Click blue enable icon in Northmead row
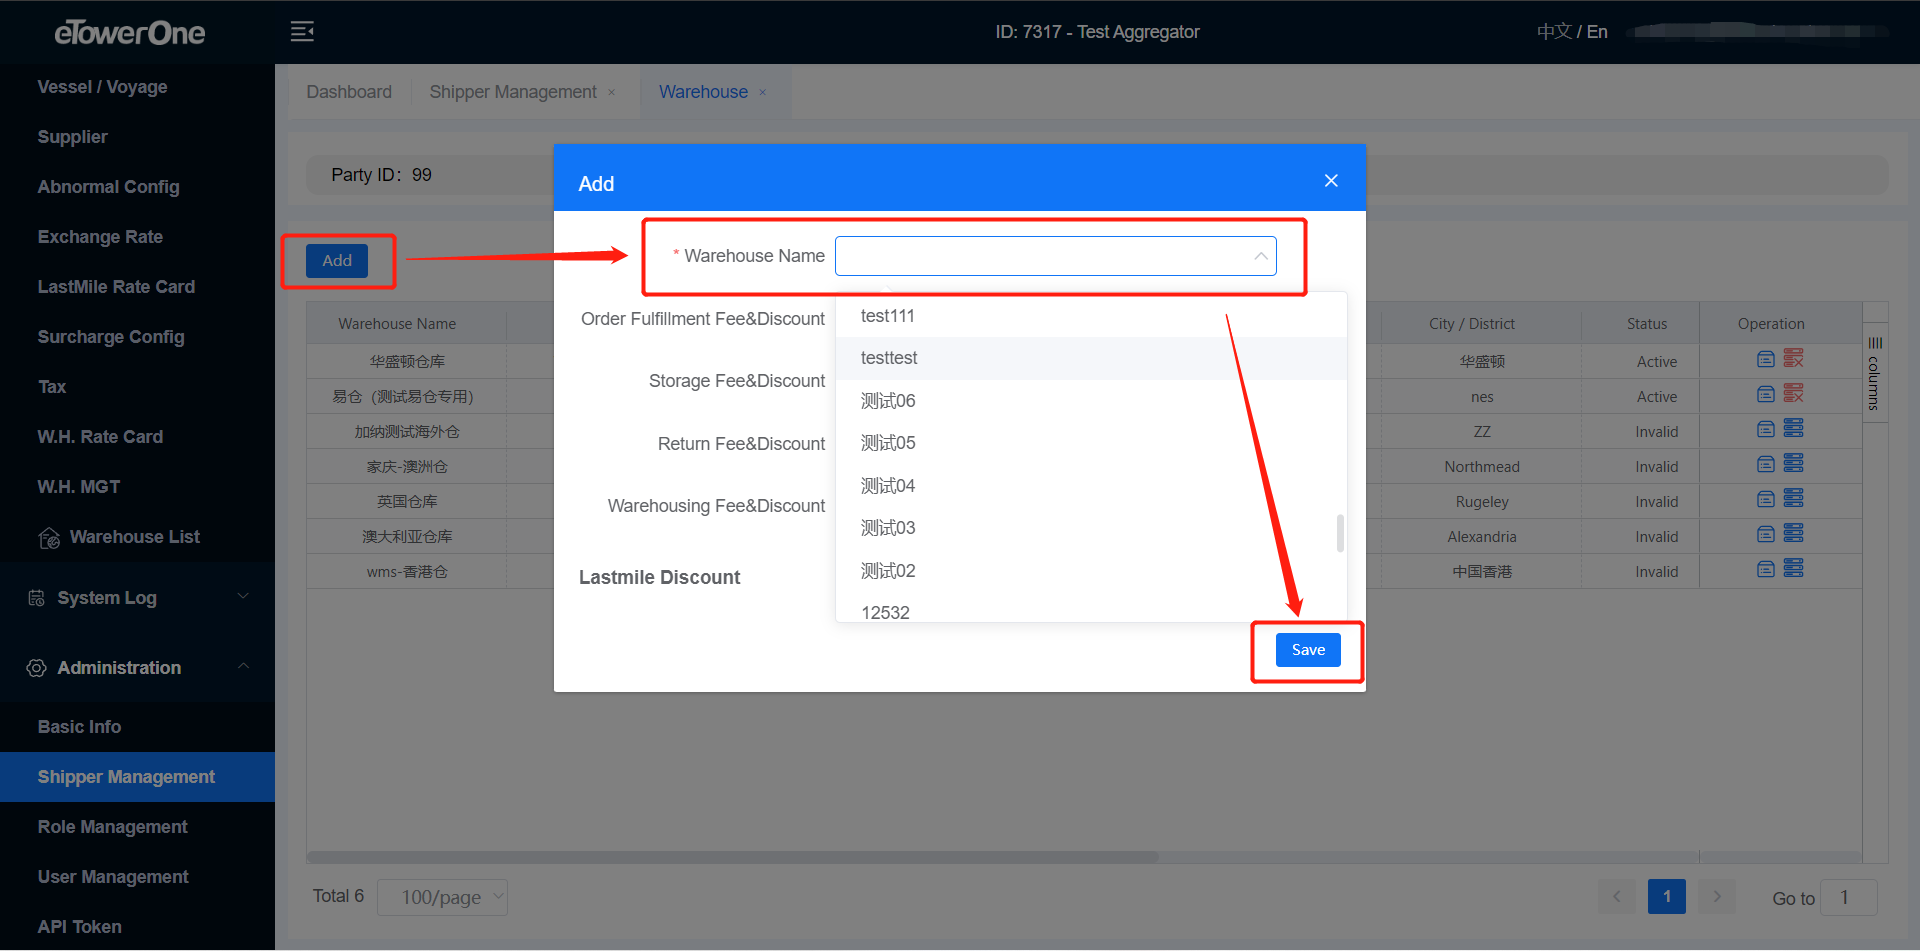 coord(1793,464)
